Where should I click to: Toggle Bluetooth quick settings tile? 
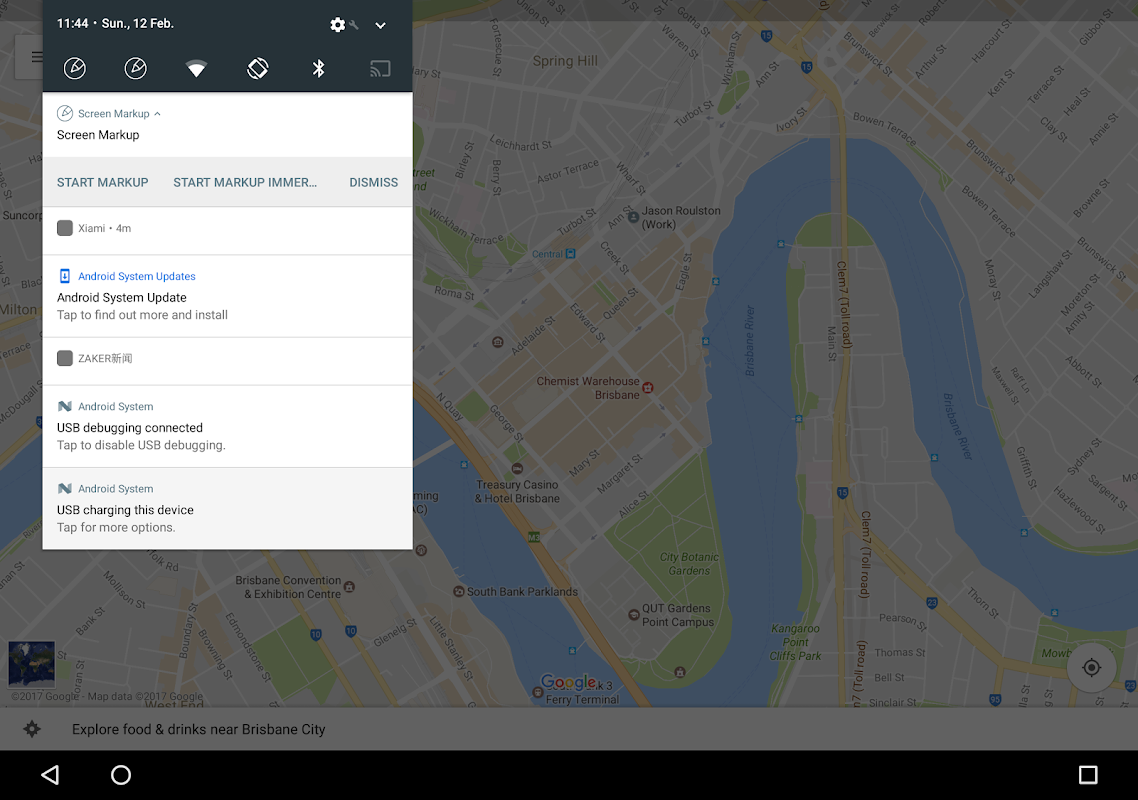[x=318, y=69]
